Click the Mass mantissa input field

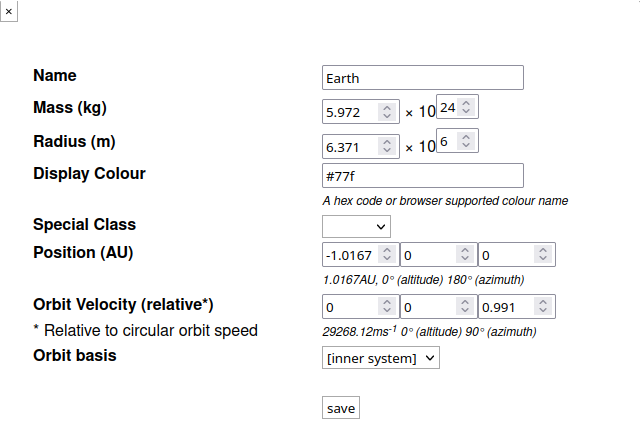point(349,113)
